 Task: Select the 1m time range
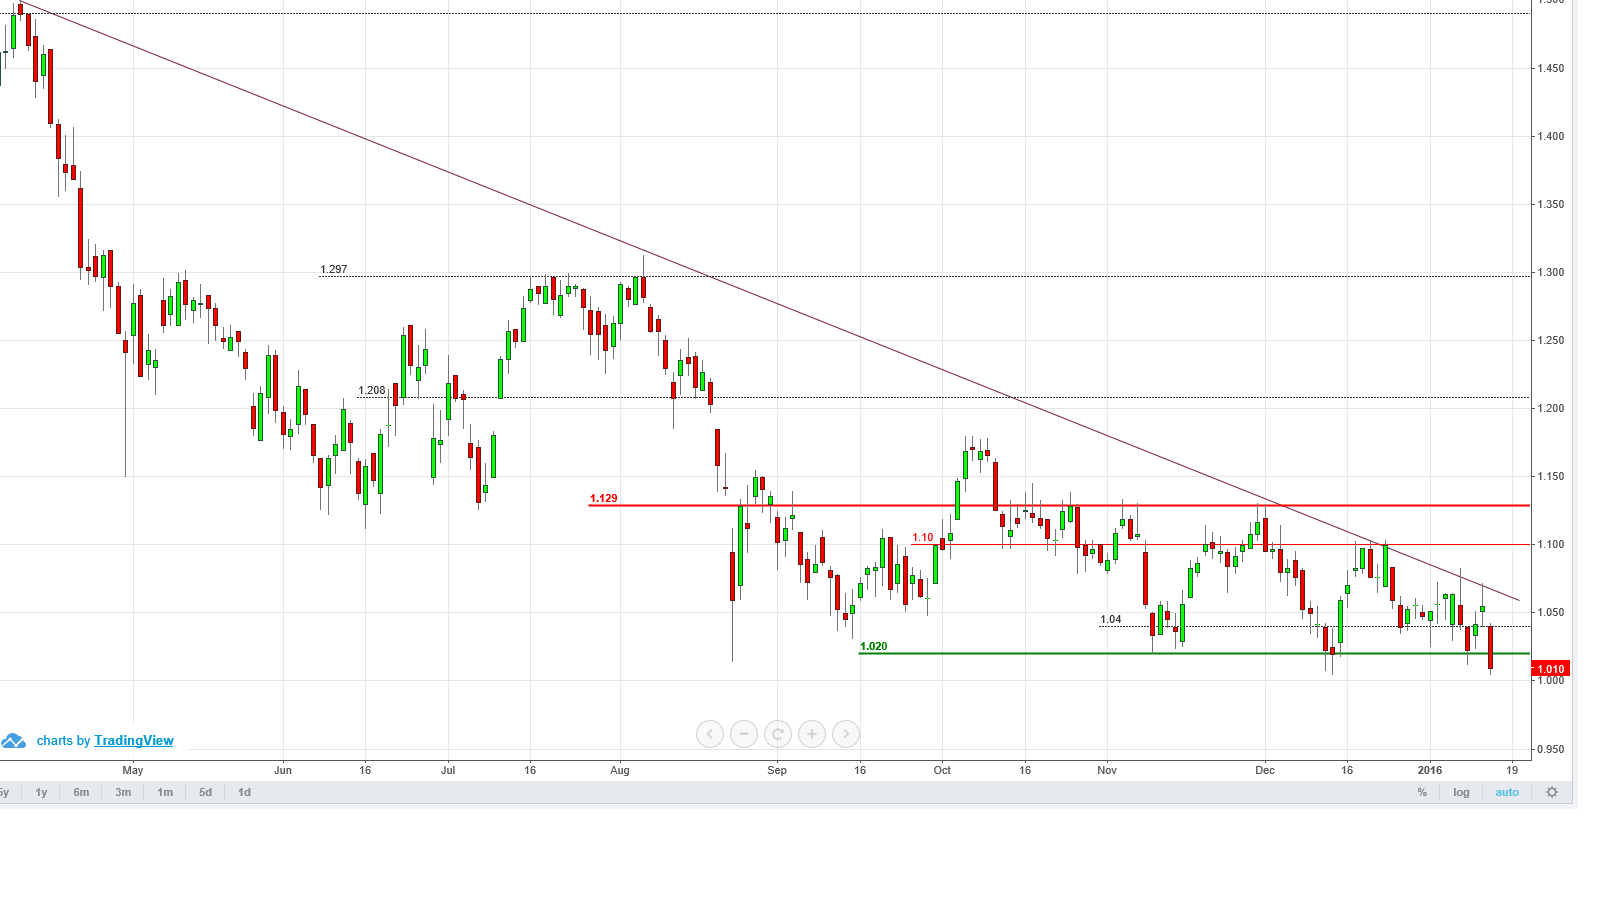point(165,792)
